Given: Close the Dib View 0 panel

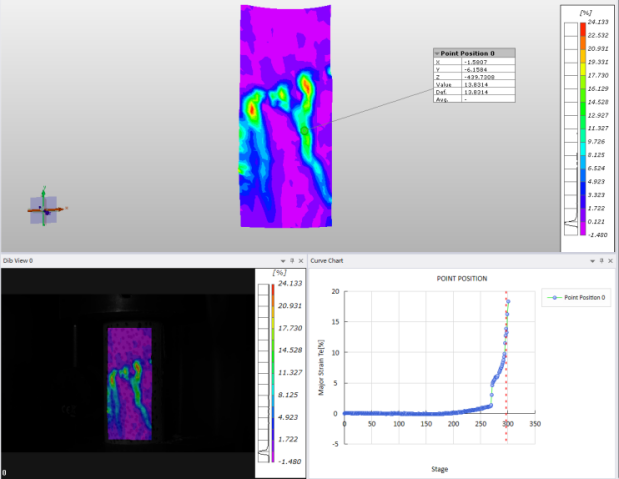Looking at the screenshot, I should point(301,260).
